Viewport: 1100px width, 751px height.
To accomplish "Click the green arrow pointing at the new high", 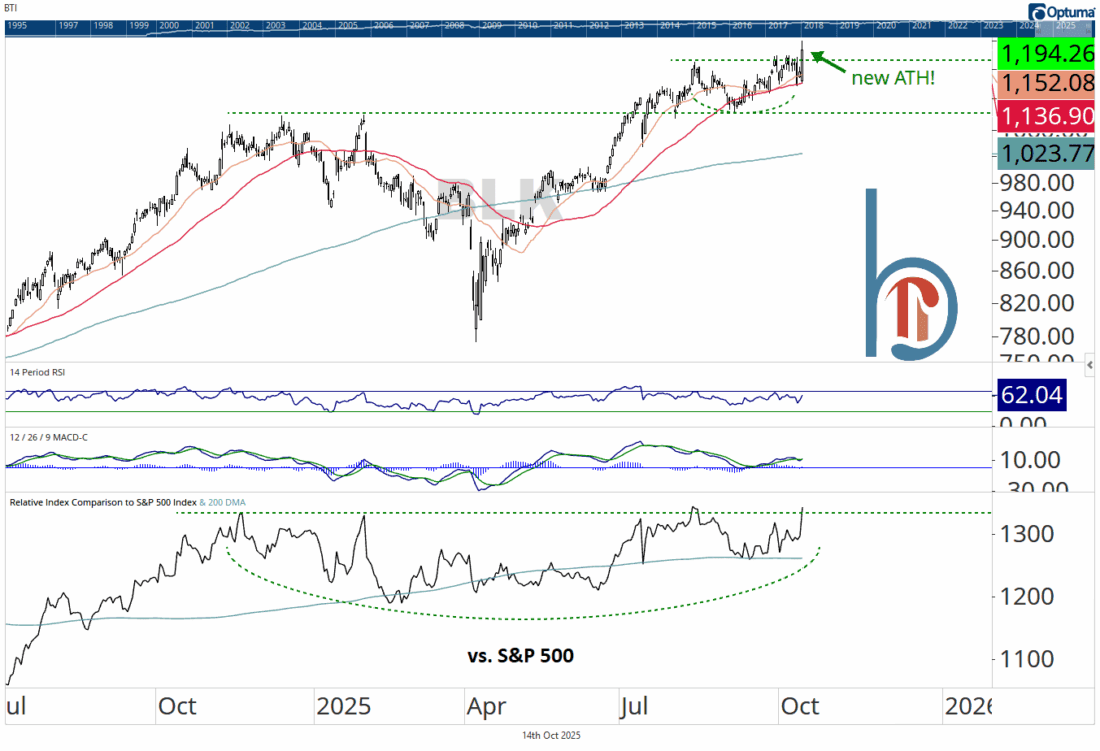I will [x=828, y=62].
